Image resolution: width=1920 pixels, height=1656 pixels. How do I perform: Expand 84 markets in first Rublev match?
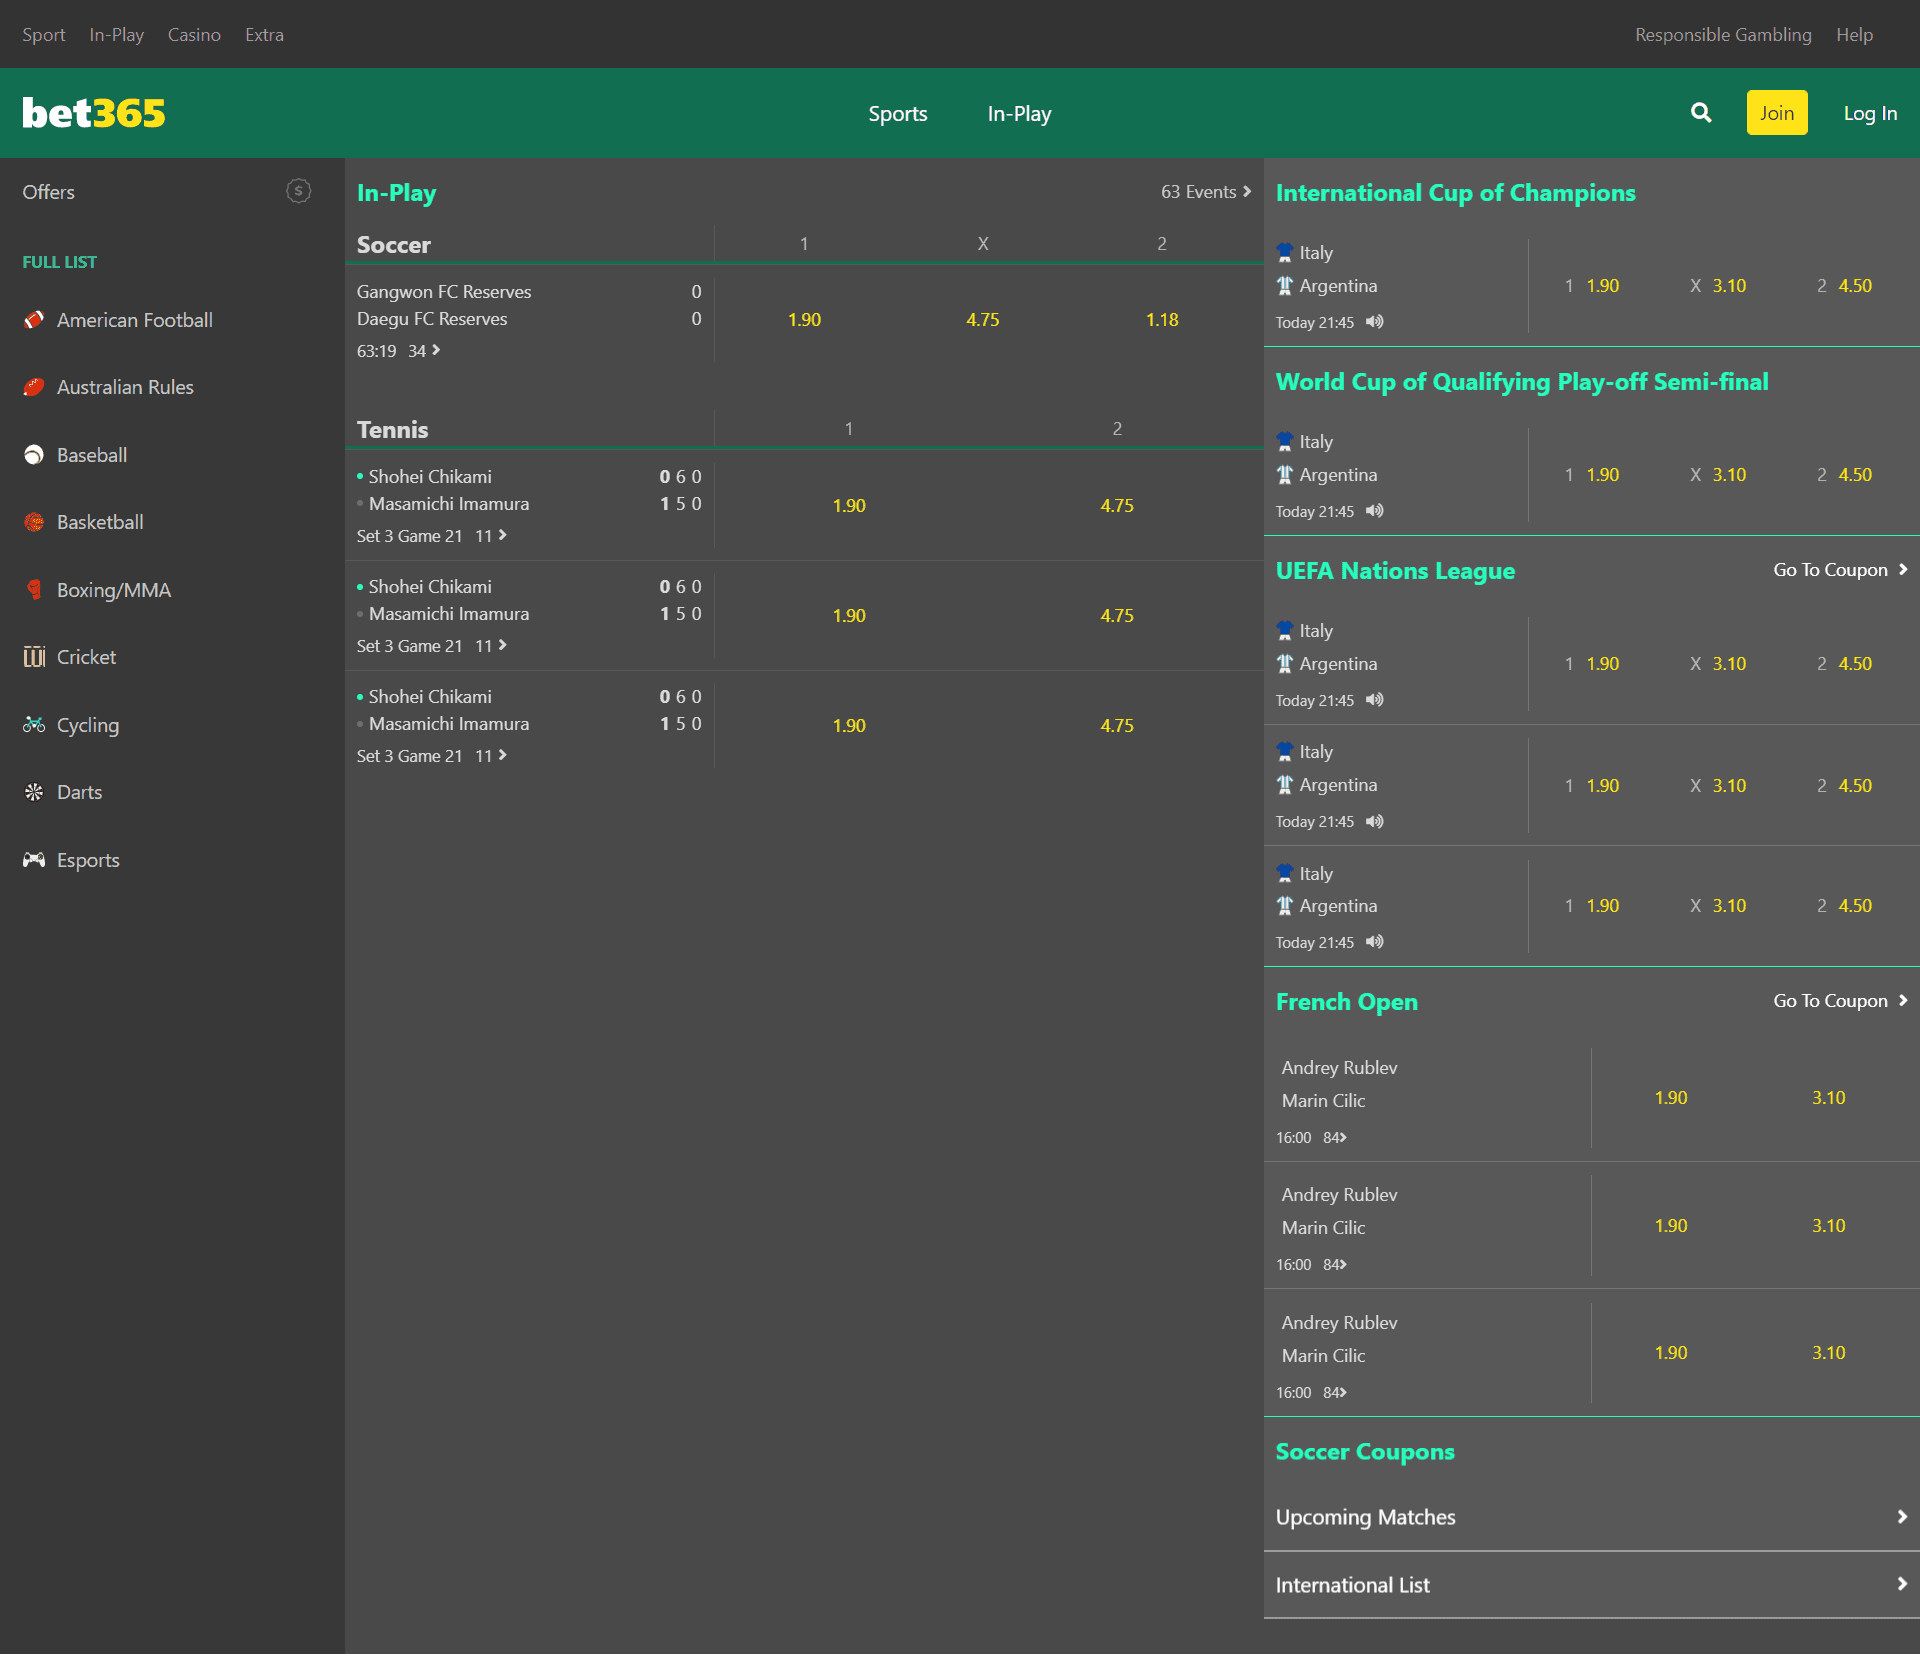[x=1335, y=1138]
